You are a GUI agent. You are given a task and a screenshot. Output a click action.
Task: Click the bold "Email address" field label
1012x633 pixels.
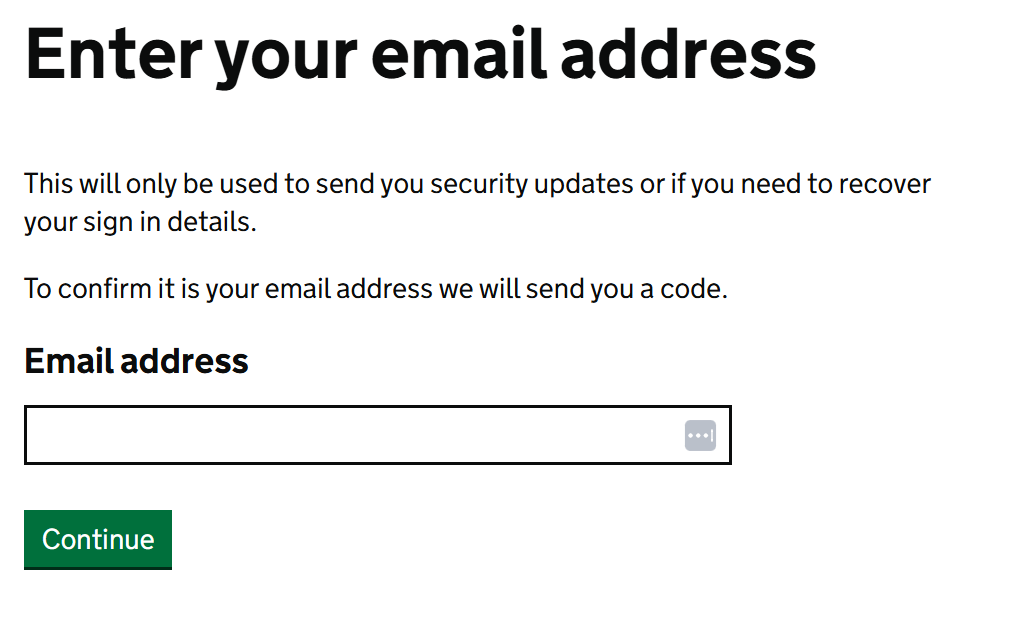(136, 361)
